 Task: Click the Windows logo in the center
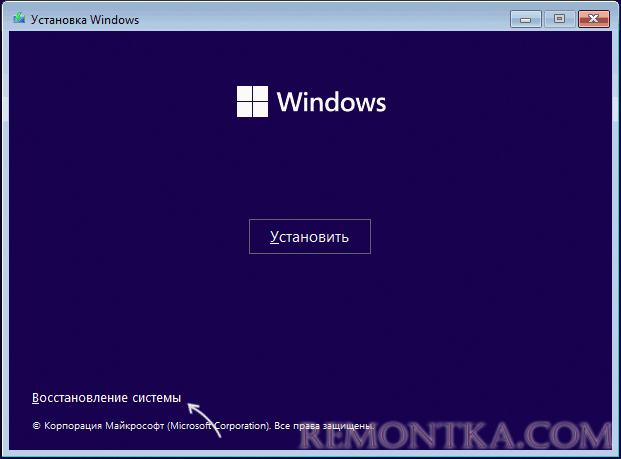pyautogui.click(x=311, y=102)
